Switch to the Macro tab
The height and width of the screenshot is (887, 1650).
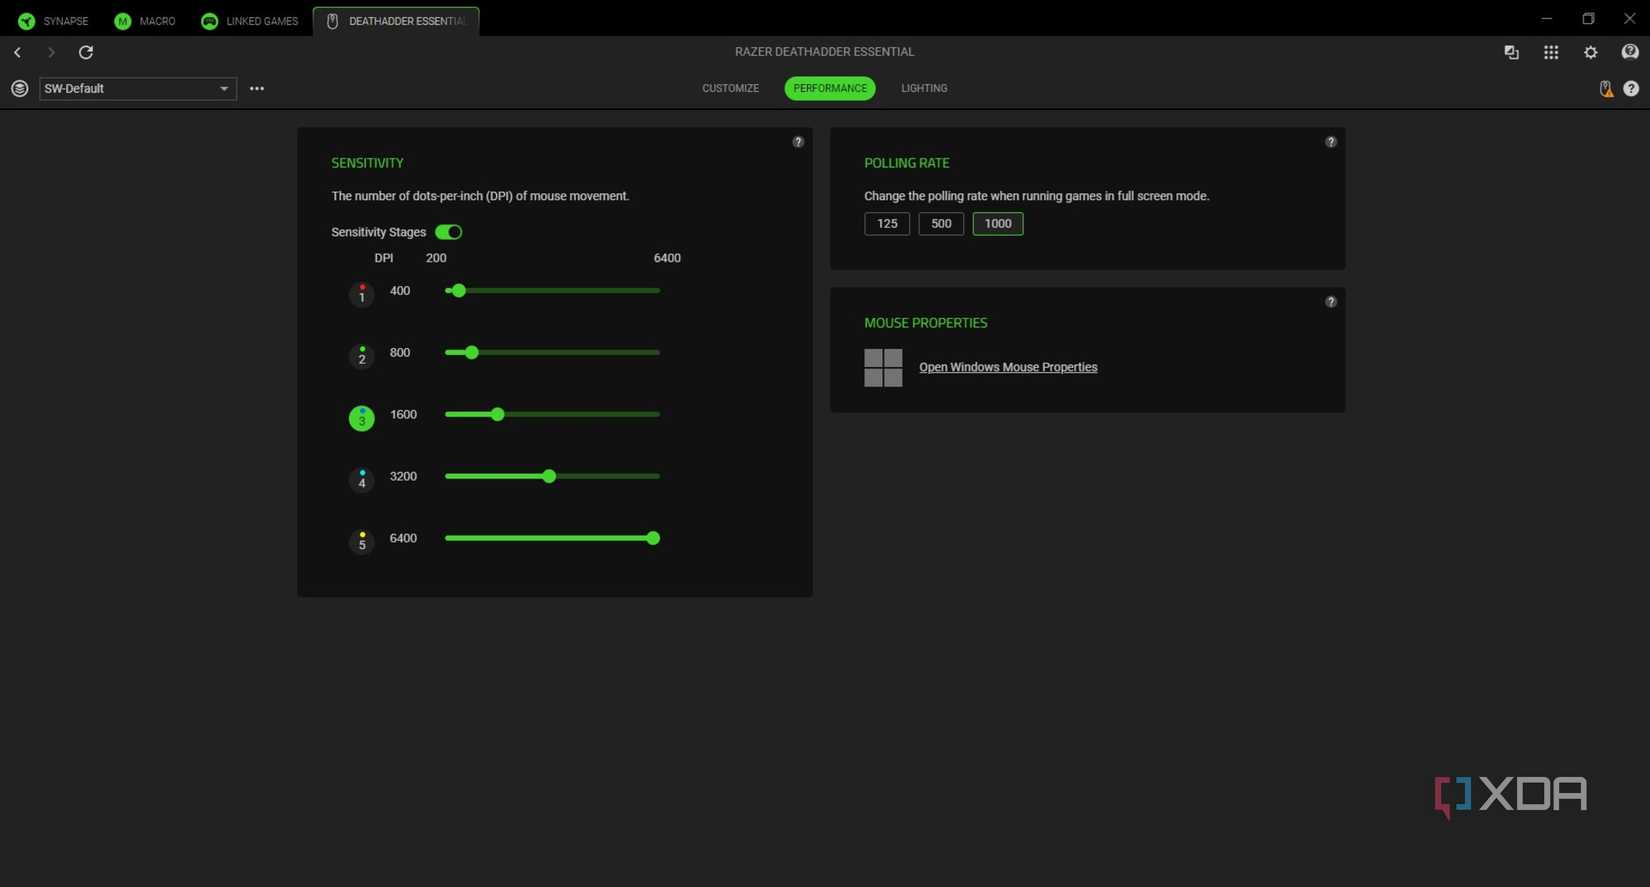point(145,21)
